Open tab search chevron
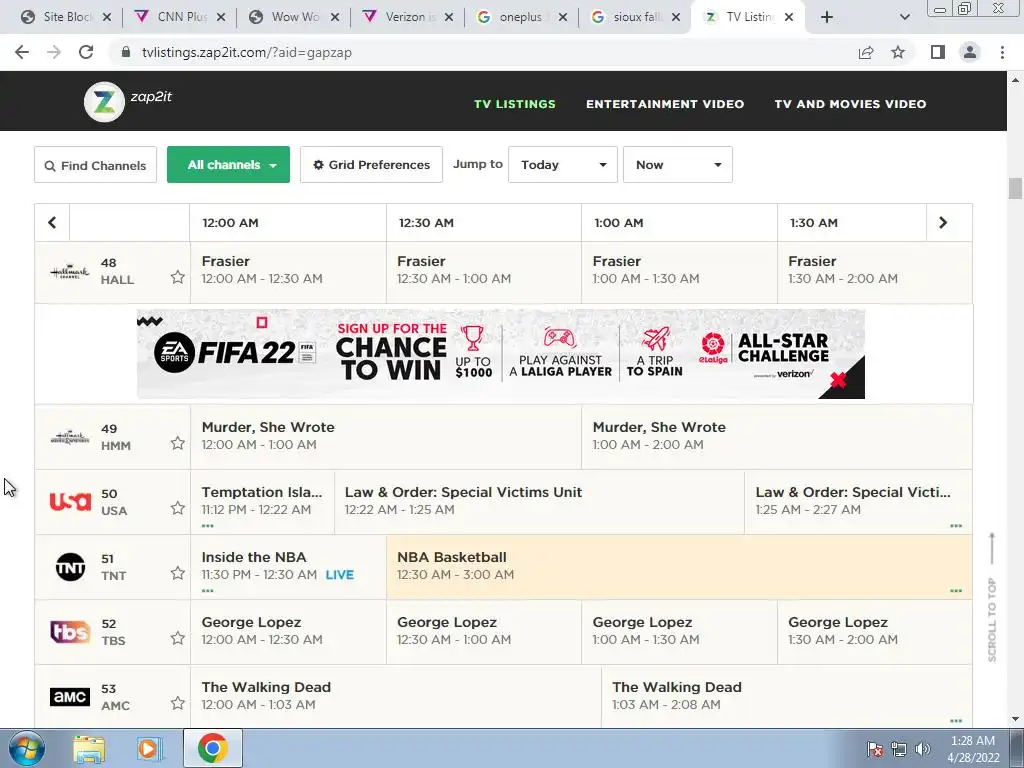This screenshot has width=1024, height=768. 904,17
